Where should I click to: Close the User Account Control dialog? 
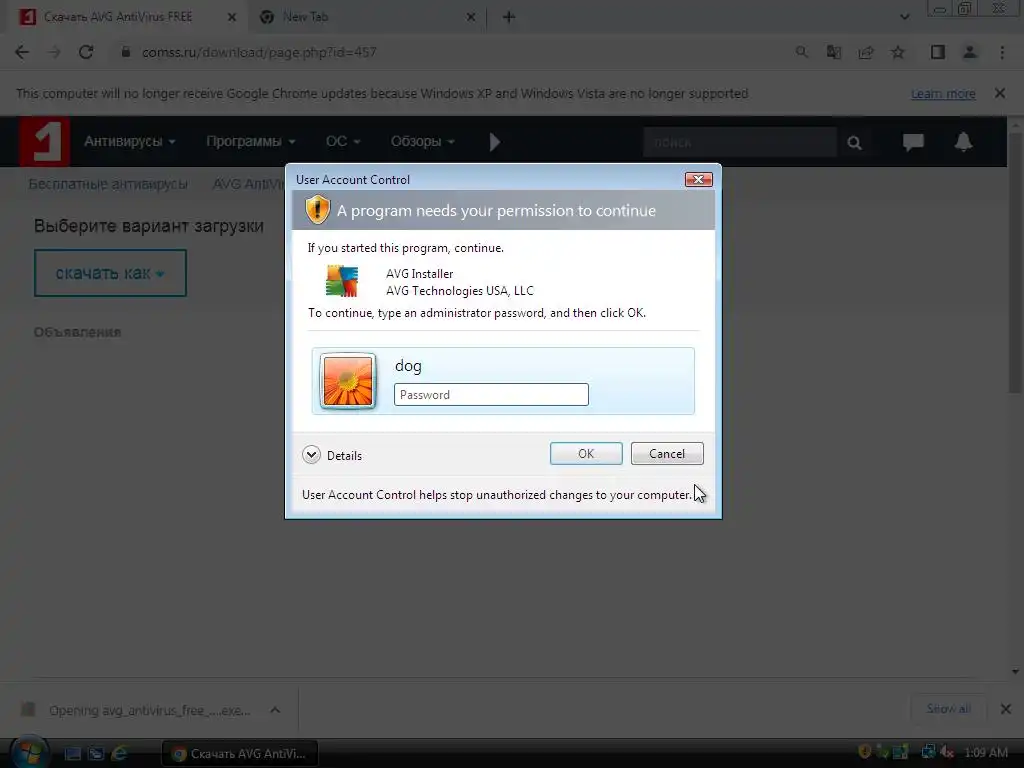click(698, 180)
